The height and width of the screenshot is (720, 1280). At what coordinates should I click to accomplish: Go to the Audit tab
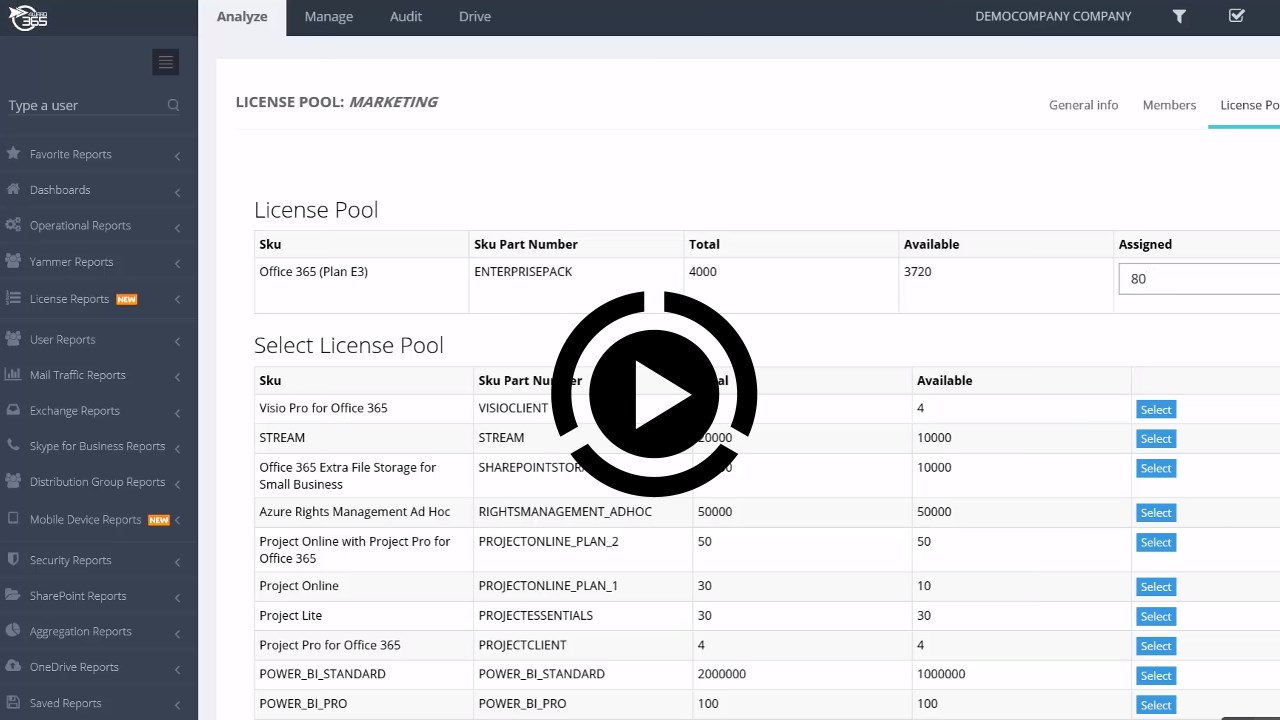coord(406,17)
